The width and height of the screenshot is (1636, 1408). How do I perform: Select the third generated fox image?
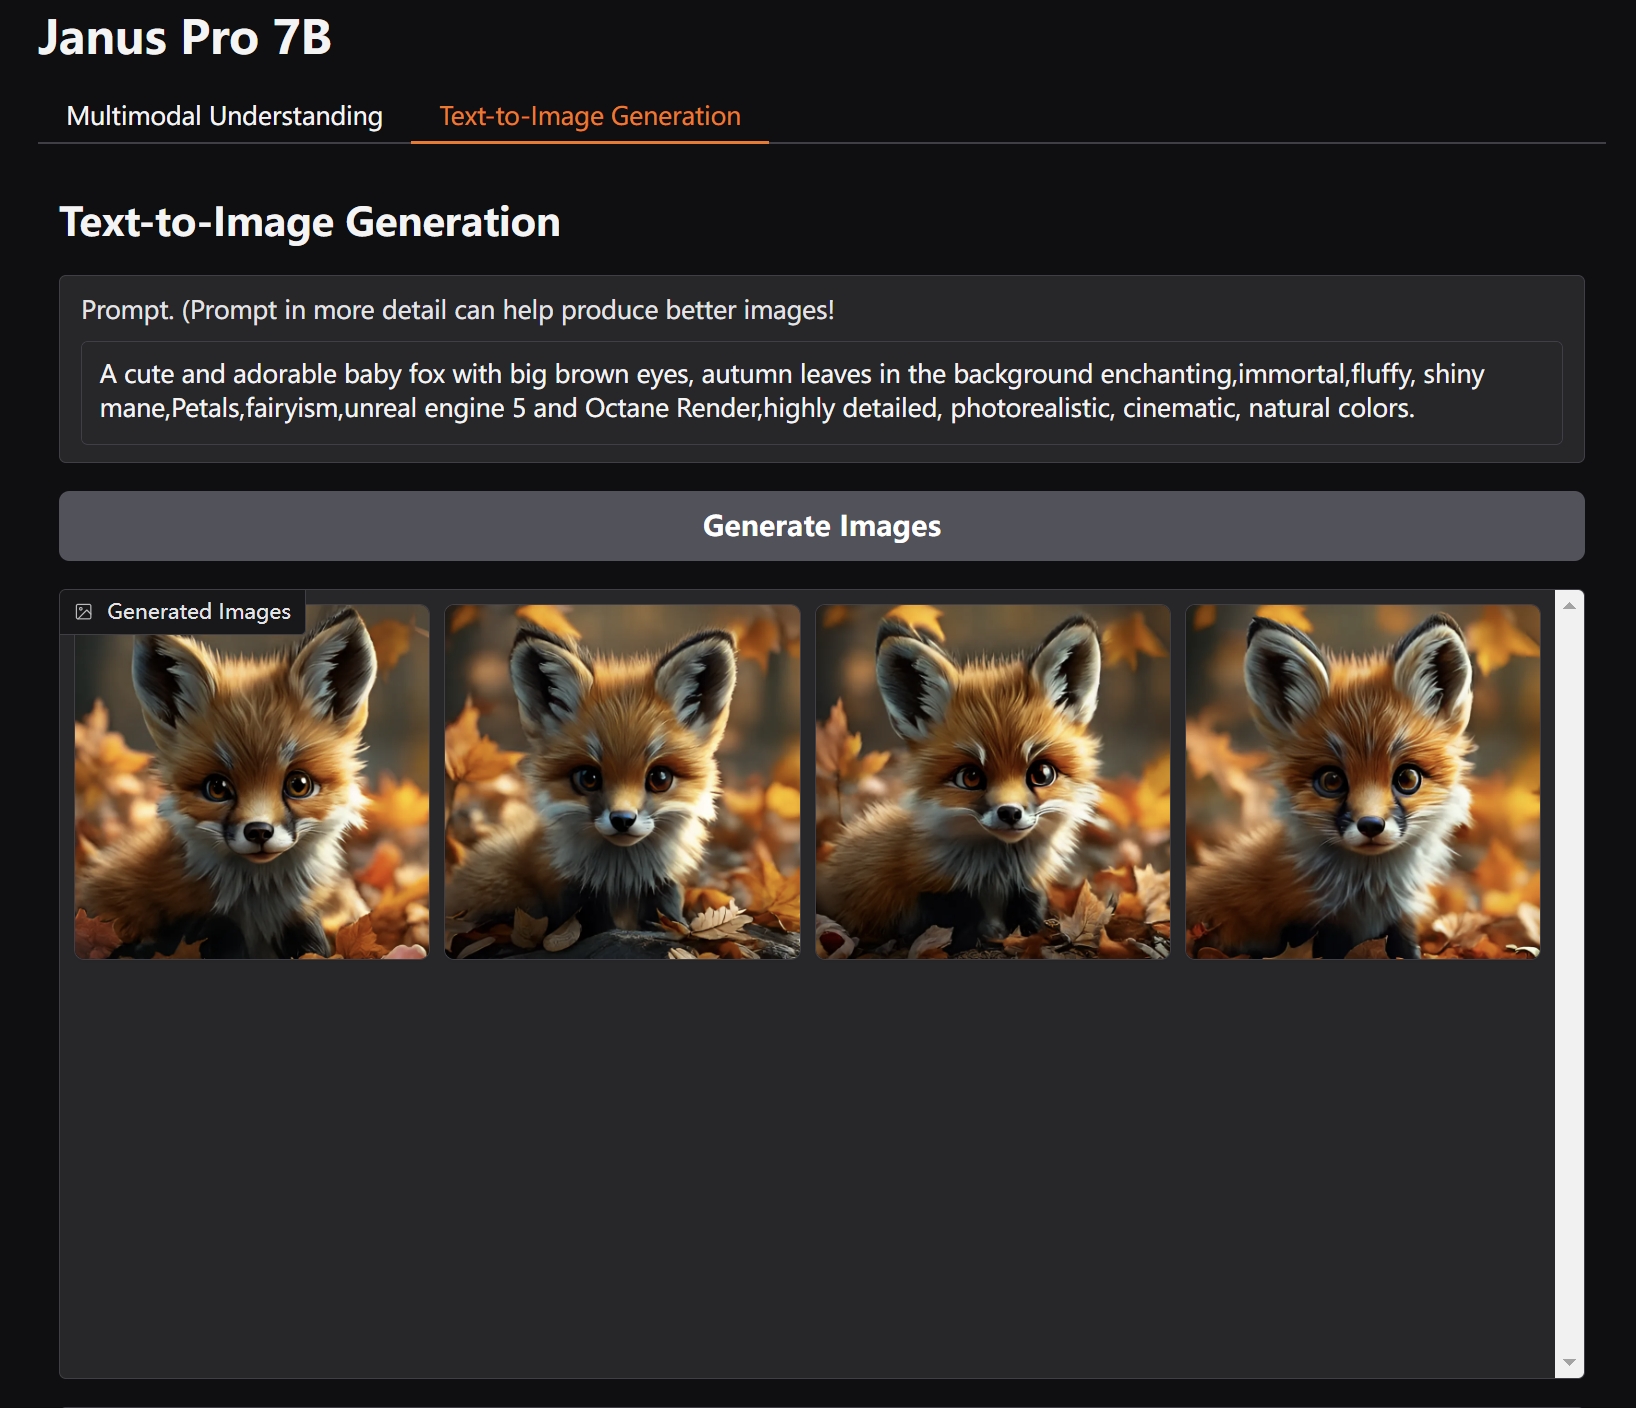pyautogui.click(x=992, y=781)
